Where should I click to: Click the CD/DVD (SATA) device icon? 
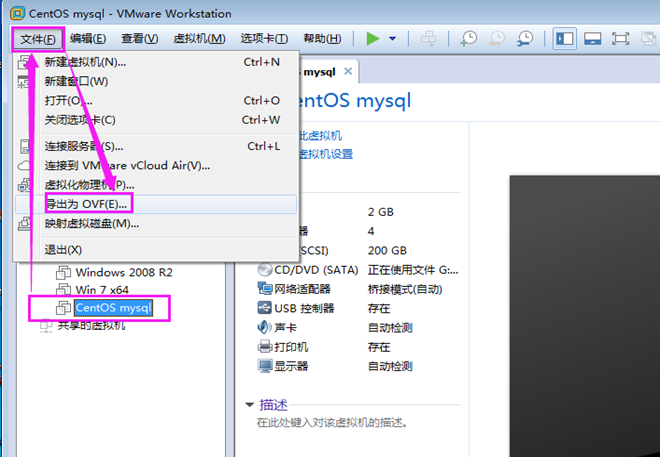pos(265,269)
